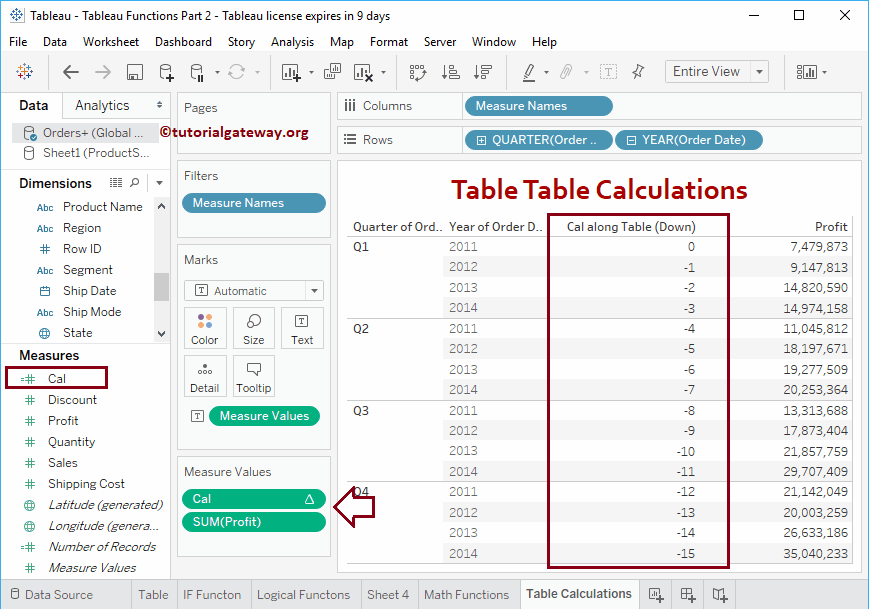Open the Entire View fit dropdown
869x609 pixels.
coord(759,71)
